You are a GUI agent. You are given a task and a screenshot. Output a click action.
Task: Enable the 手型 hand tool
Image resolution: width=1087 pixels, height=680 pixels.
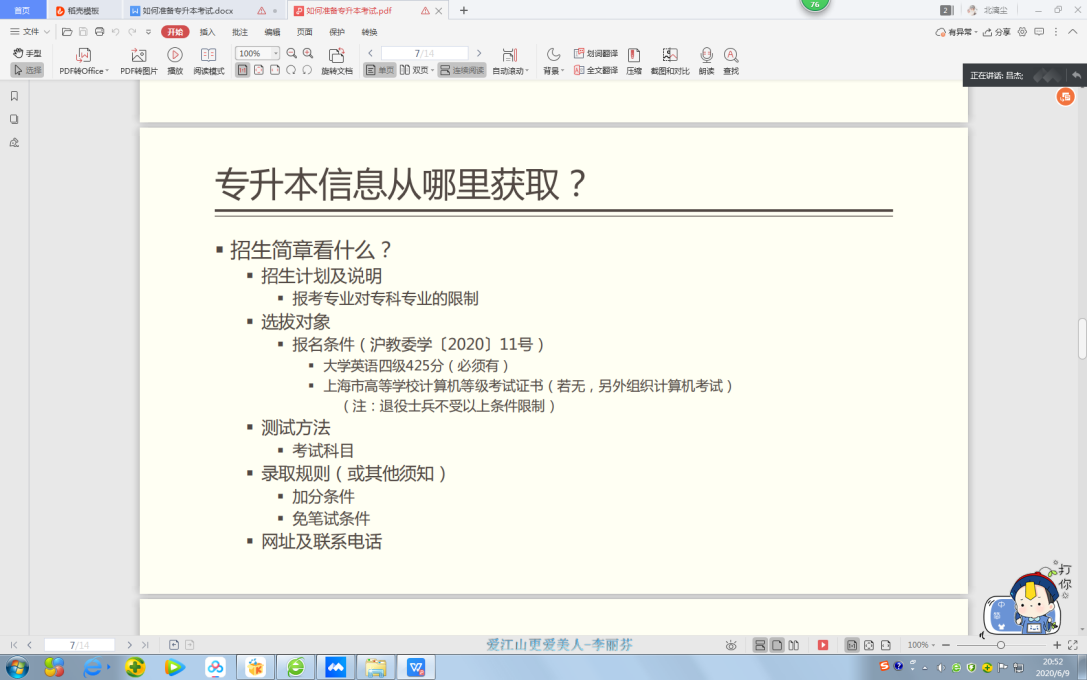(27, 53)
